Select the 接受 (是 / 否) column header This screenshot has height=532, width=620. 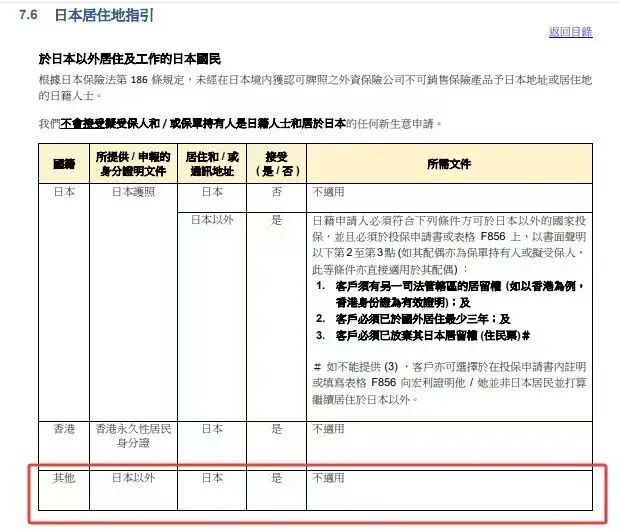click(276, 164)
